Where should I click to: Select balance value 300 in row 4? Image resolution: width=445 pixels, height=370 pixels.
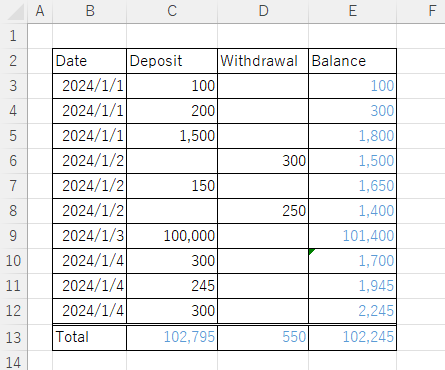coord(353,111)
